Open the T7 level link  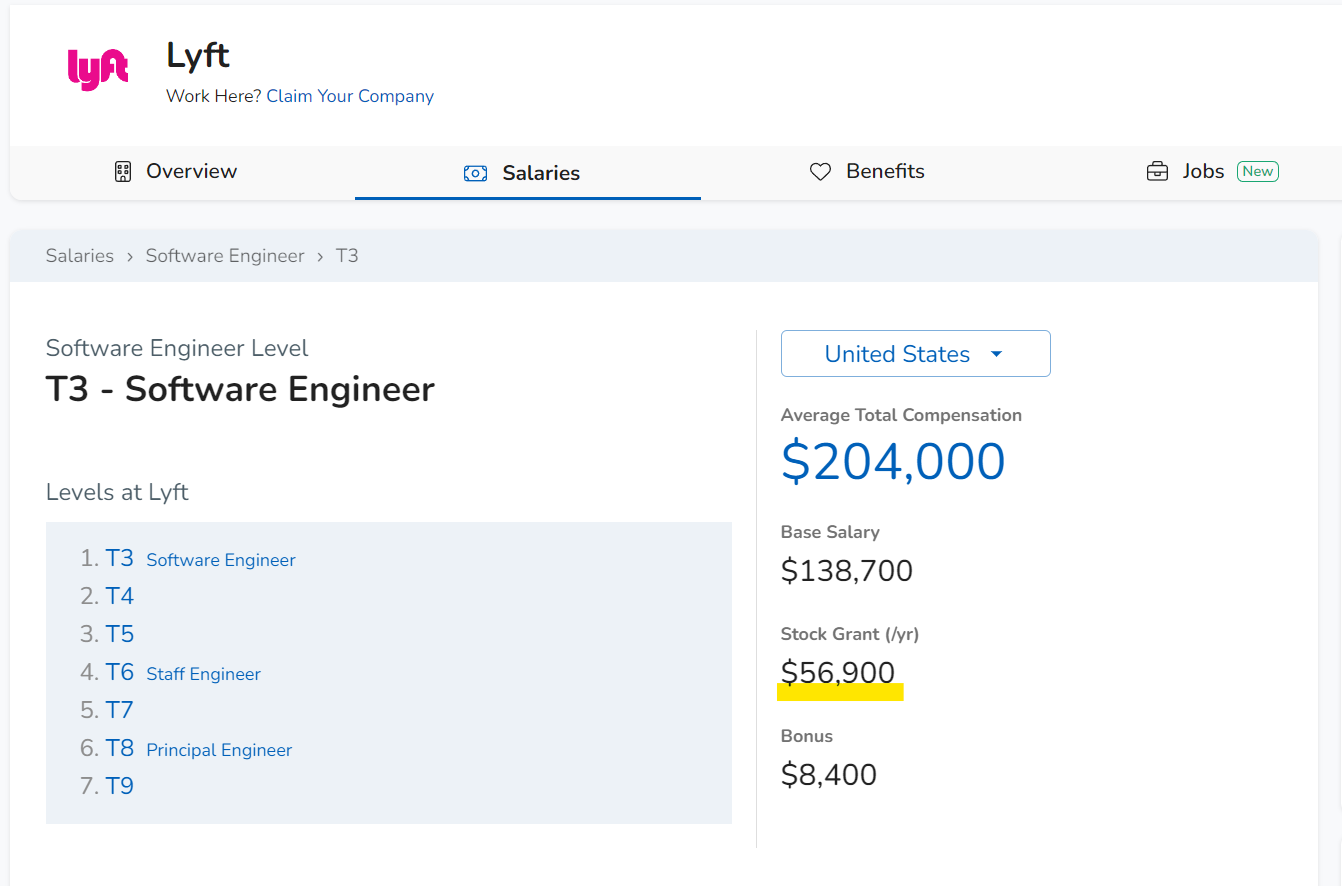pos(120,711)
